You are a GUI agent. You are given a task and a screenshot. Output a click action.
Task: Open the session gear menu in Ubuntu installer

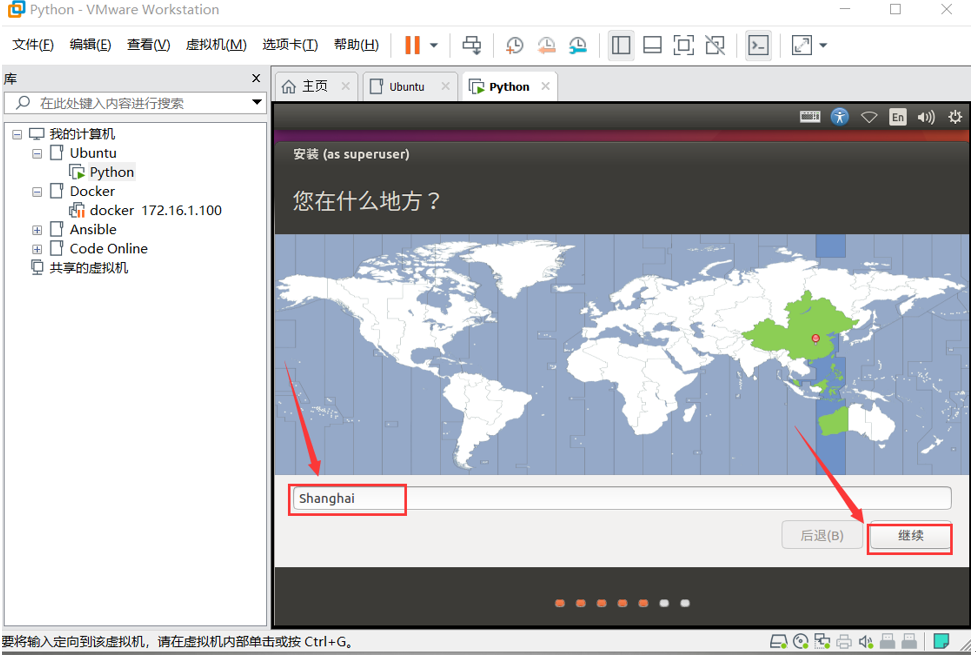(x=955, y=116)
